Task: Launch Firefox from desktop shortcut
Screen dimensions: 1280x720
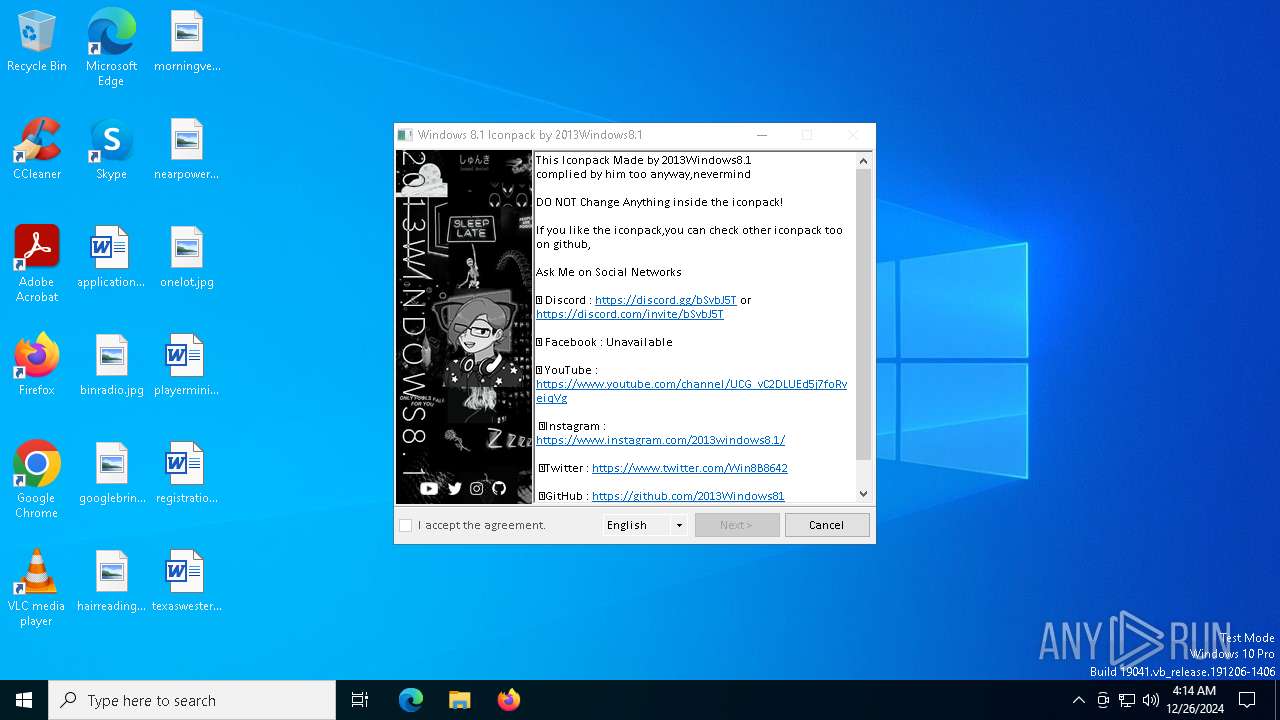Action: pos(37,366)
